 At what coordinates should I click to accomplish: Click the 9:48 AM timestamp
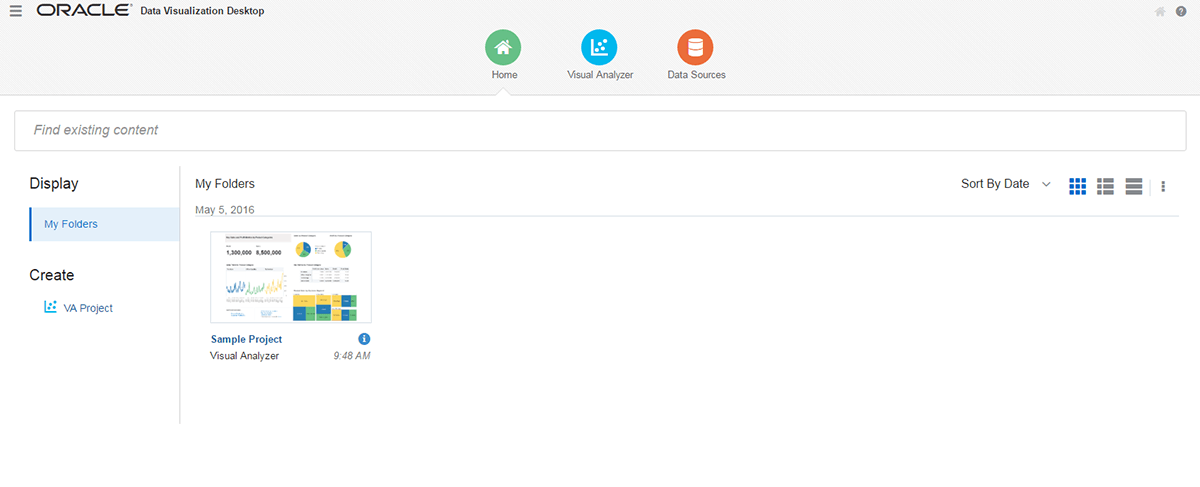[351, 355]
